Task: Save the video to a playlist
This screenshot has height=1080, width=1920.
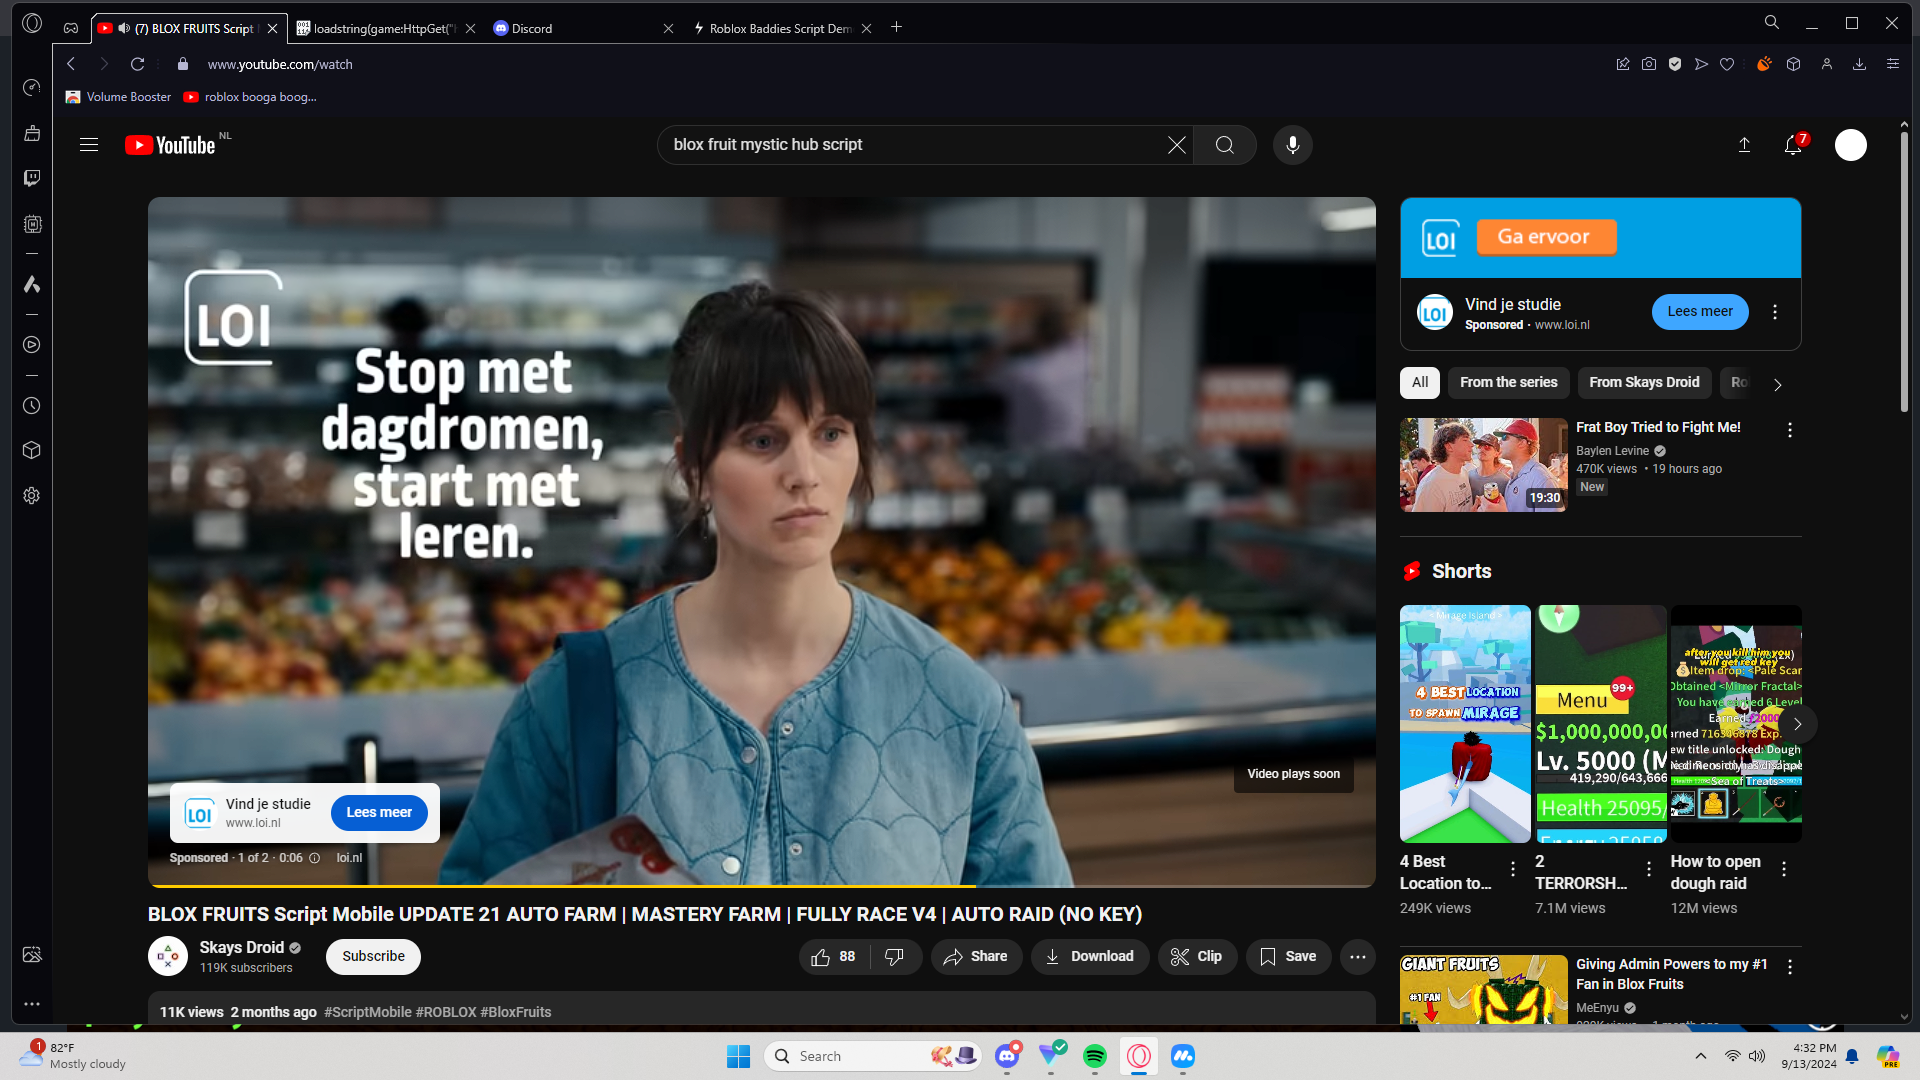Action: coord(1288,957)
